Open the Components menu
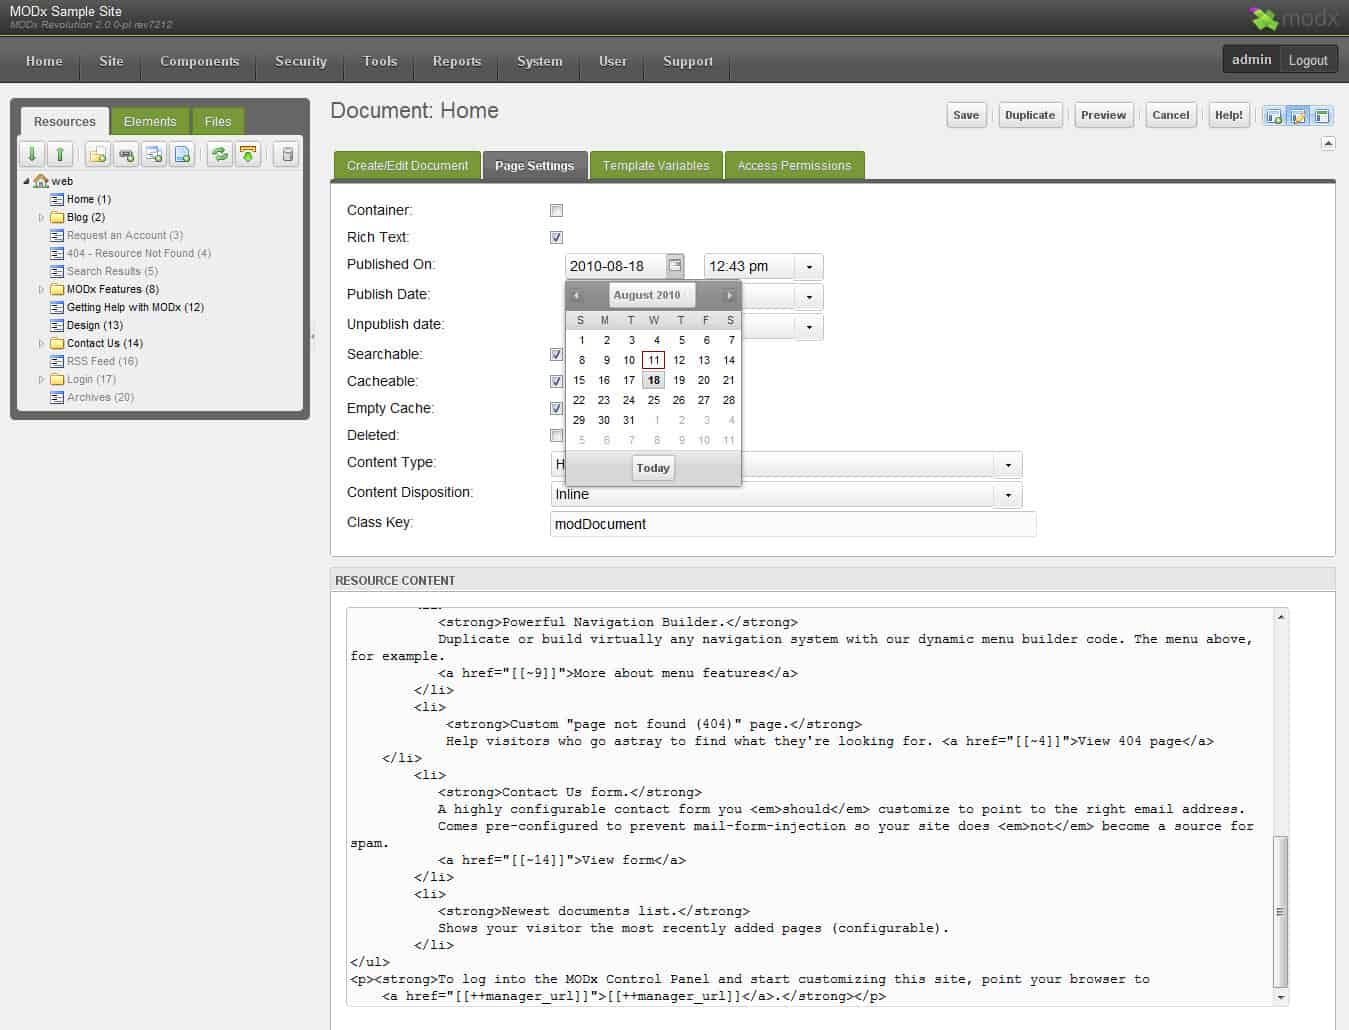This screenshot has height=1030, width=1349. pos(199,61)
